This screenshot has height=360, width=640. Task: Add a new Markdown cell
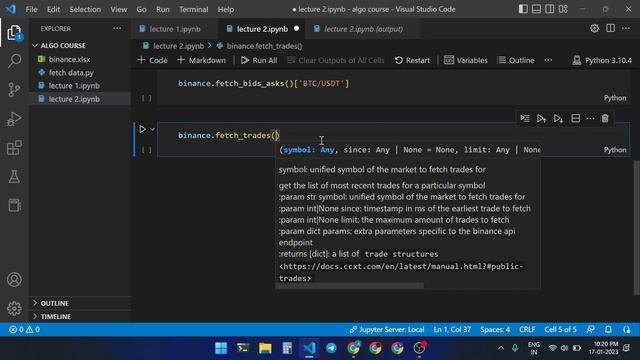(x=201, y=60)
